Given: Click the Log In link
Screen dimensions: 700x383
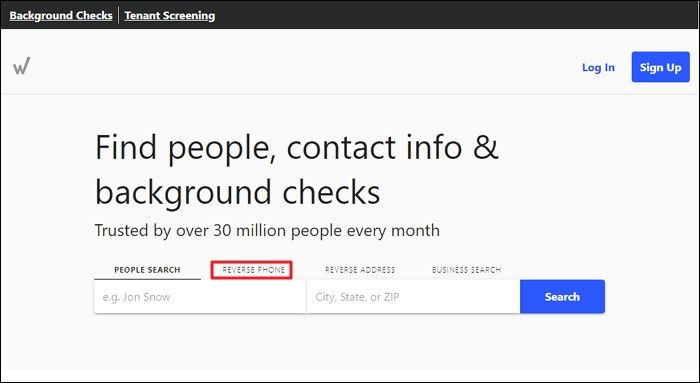Looking at the screenshot, I should (598, 67).
